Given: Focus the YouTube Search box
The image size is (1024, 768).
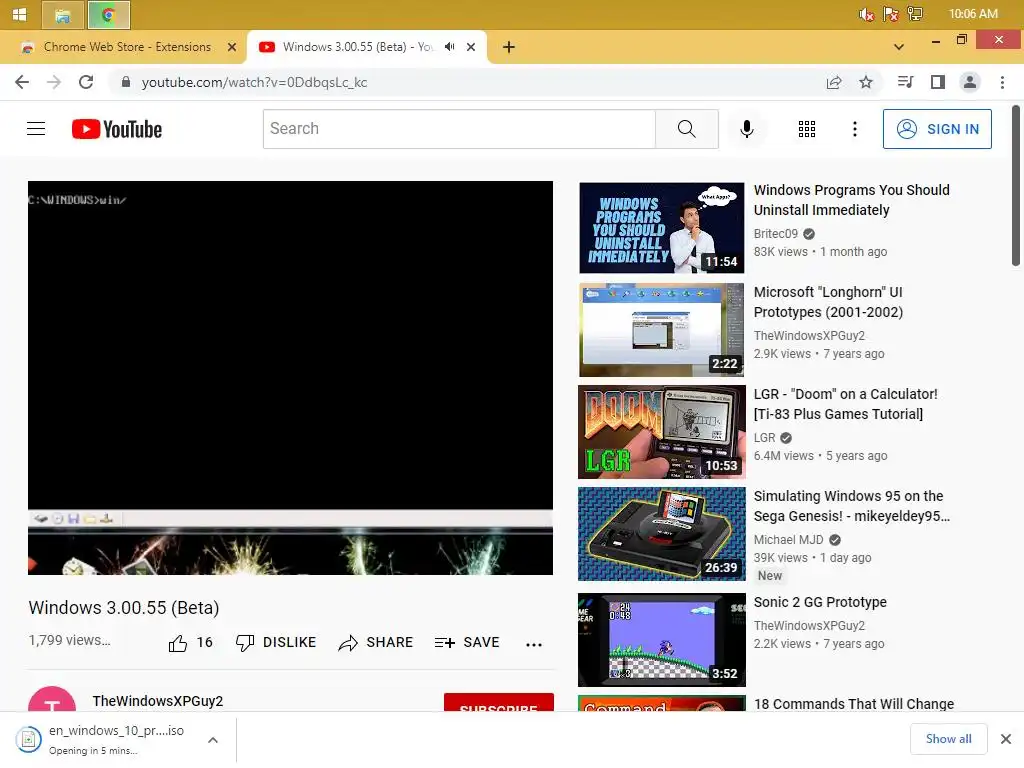Looking at the screenshot, I should coord(459,129).
